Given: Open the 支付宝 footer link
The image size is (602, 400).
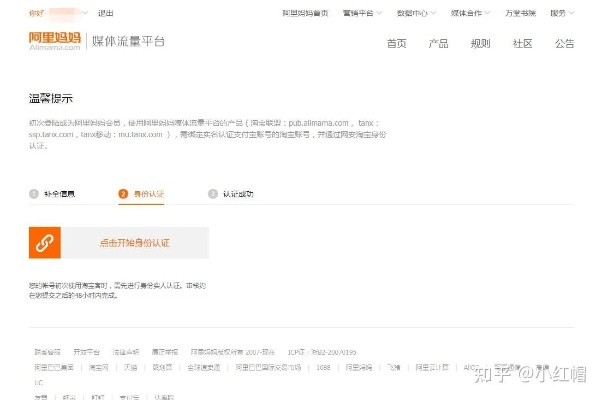Looking at the screenshot, I should click(129, 397).
